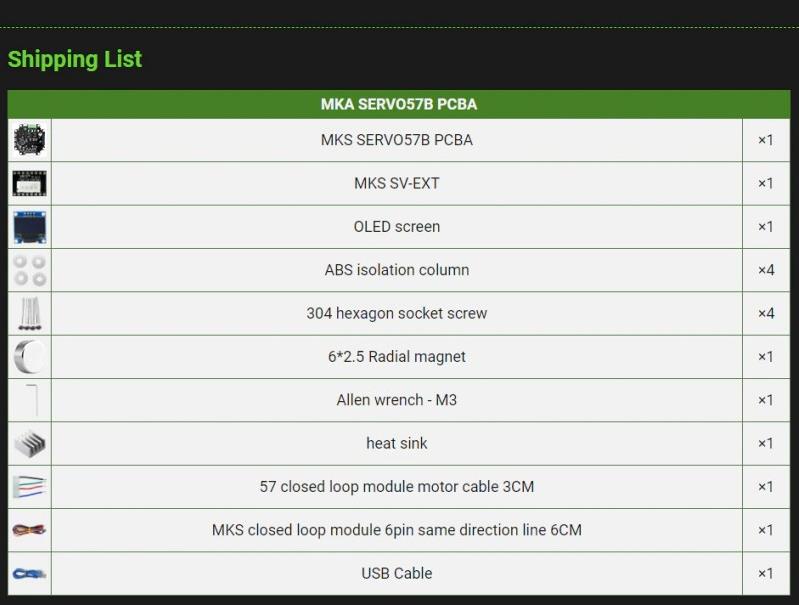Click the ABS isolation column thumbnail
Viewport: 799px width, 605px height.
(x=30, y=270)
